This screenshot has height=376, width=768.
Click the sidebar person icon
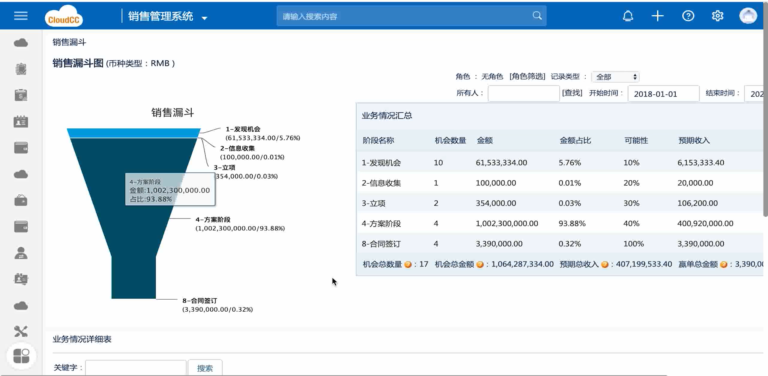21,253
